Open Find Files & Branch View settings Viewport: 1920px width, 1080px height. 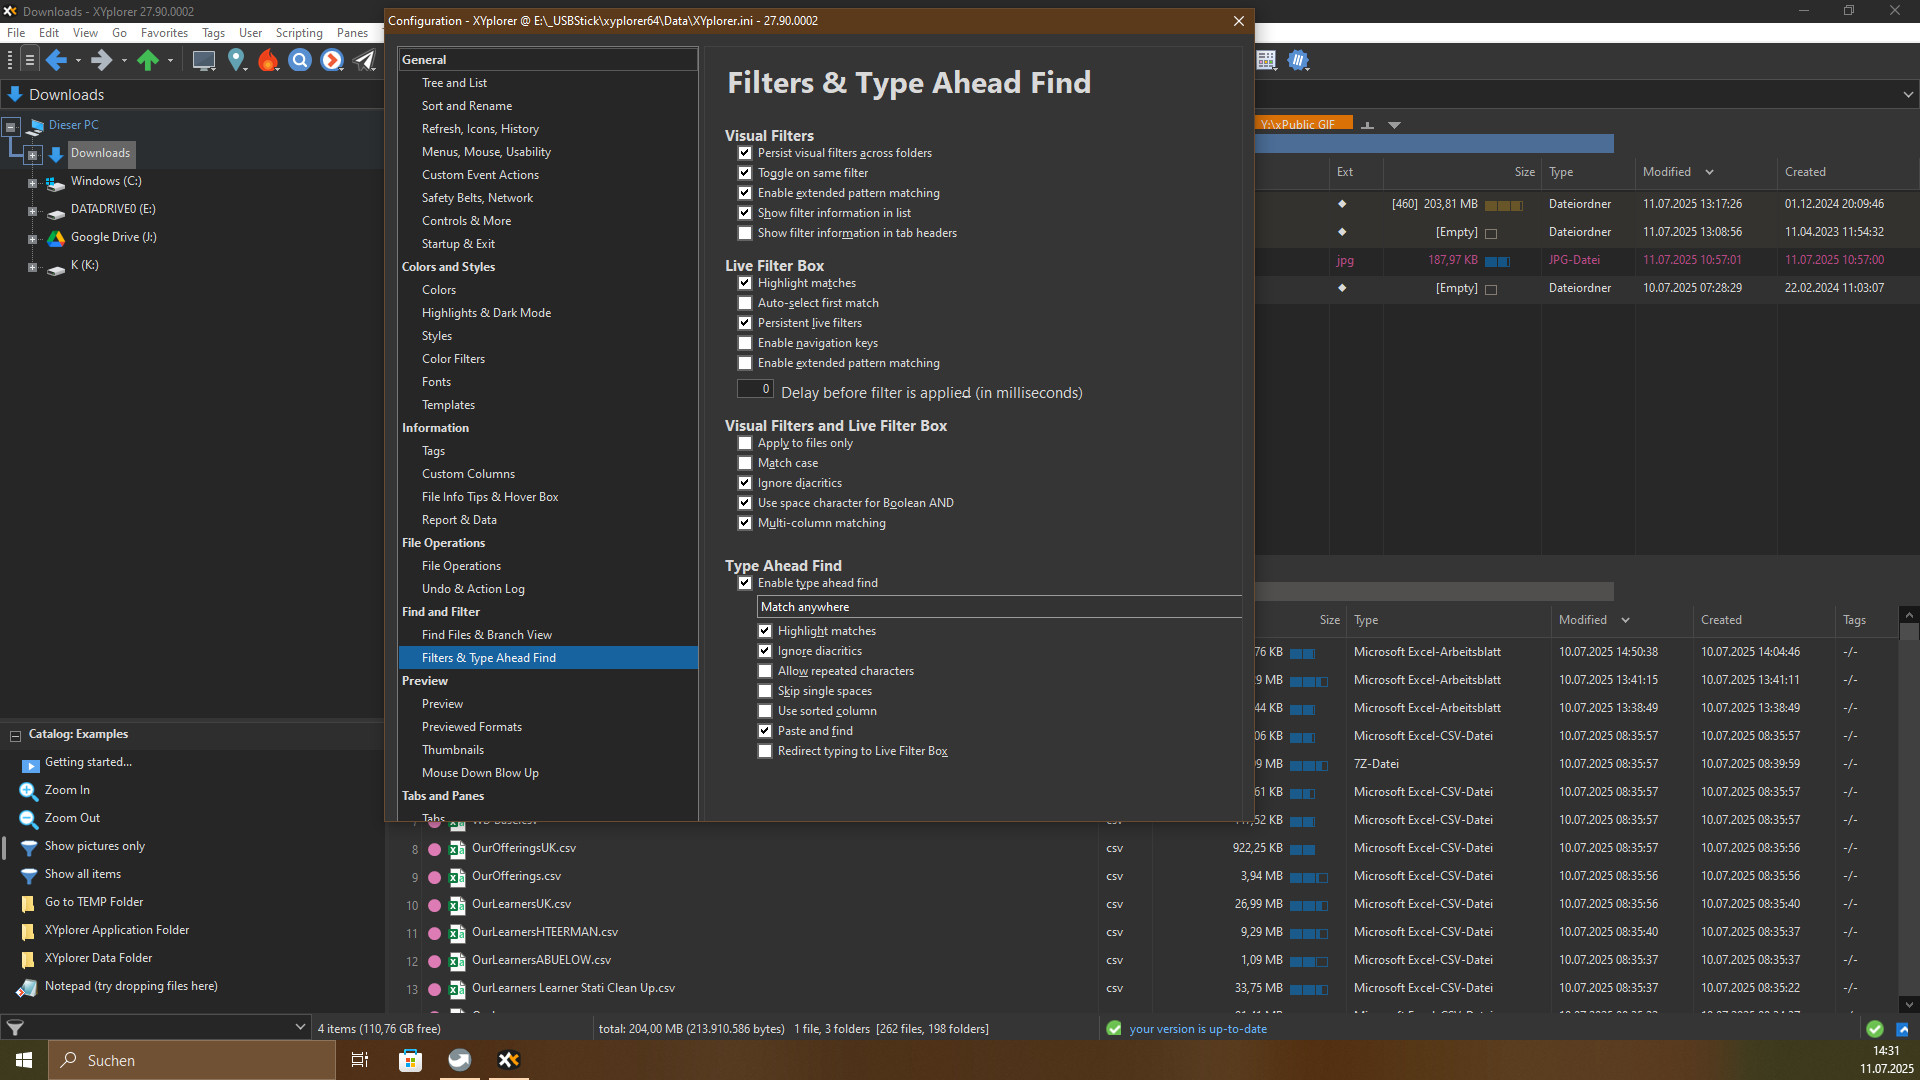point(486,635)
